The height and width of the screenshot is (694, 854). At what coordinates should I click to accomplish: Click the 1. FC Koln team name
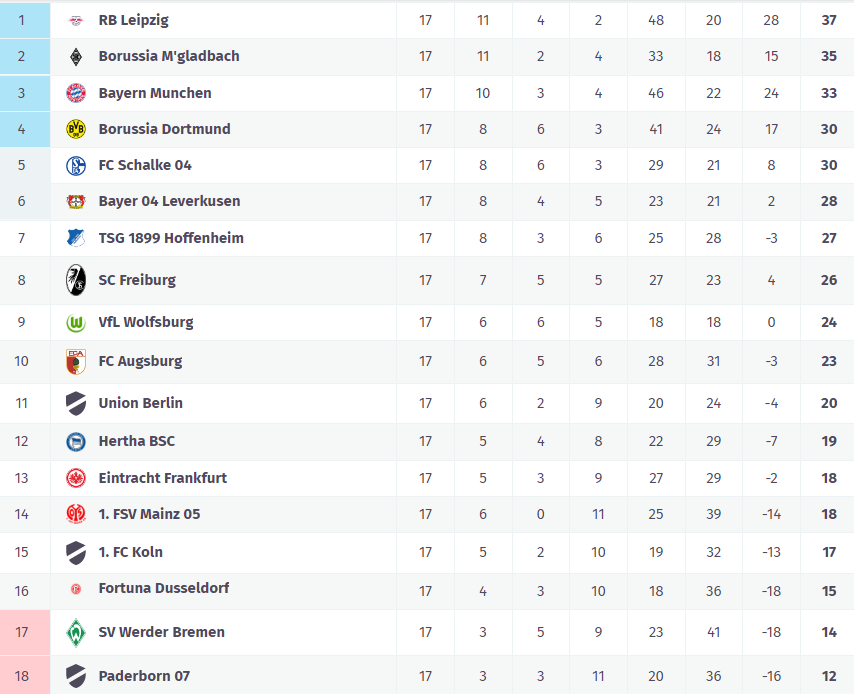130,552
